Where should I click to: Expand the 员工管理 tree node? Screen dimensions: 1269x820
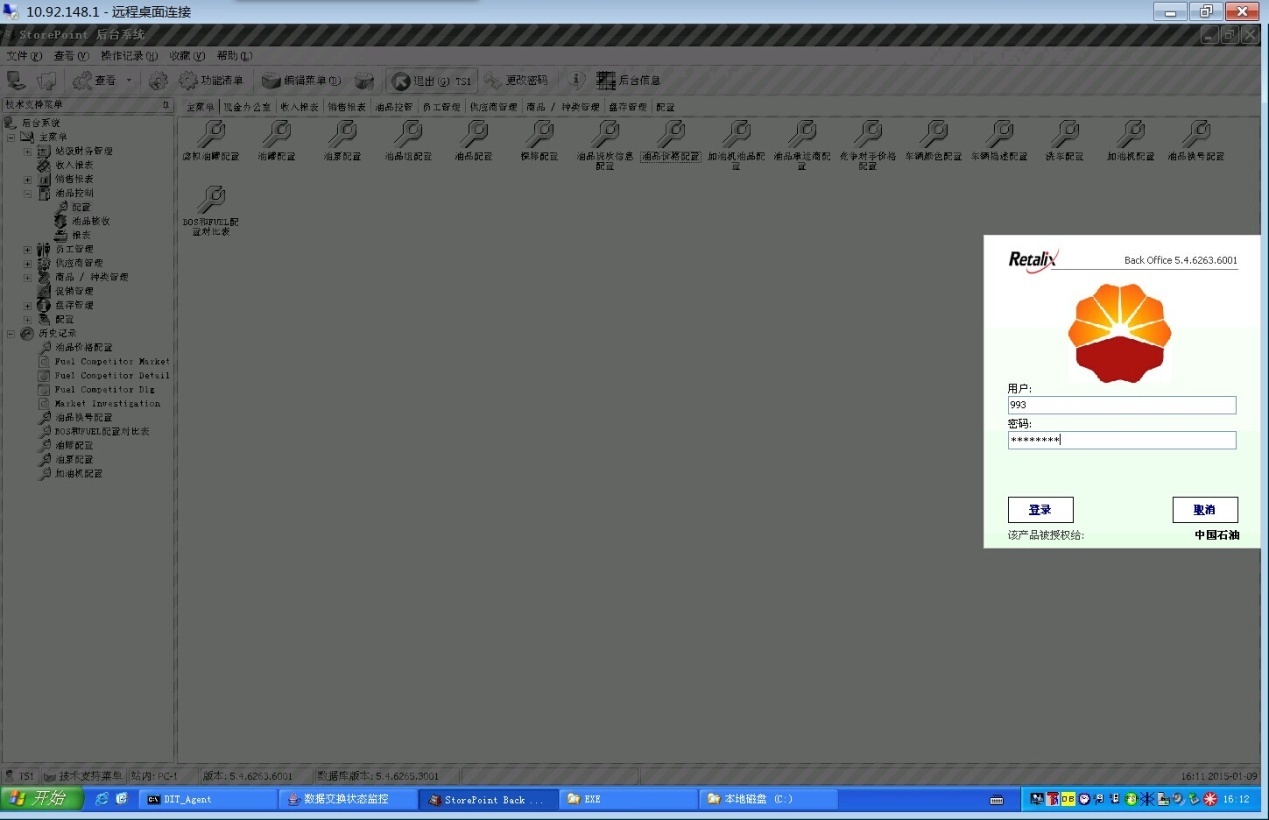click(x=28, y=249)
